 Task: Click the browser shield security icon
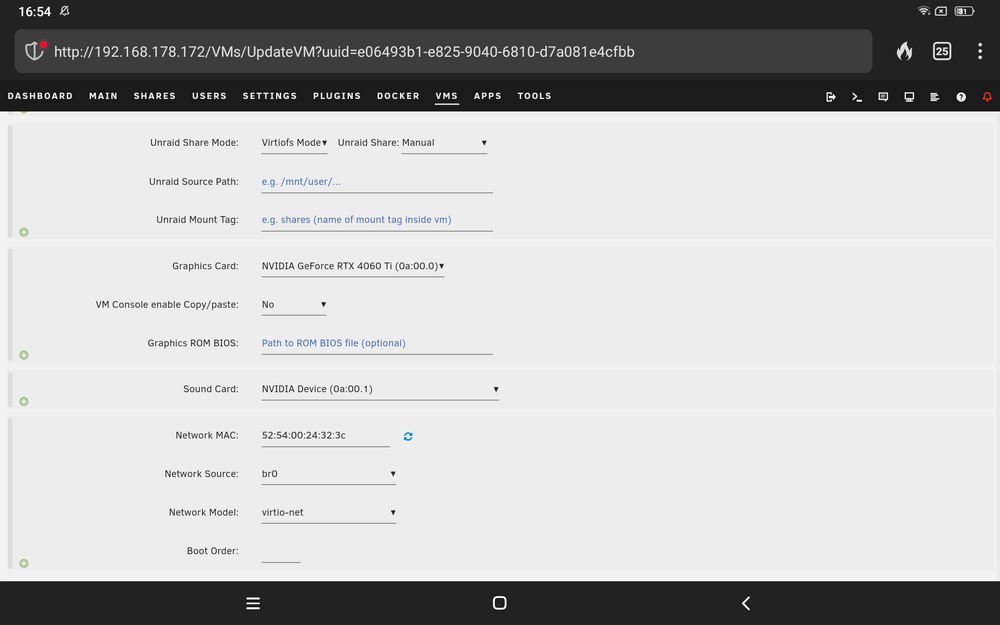click(35, 51)
